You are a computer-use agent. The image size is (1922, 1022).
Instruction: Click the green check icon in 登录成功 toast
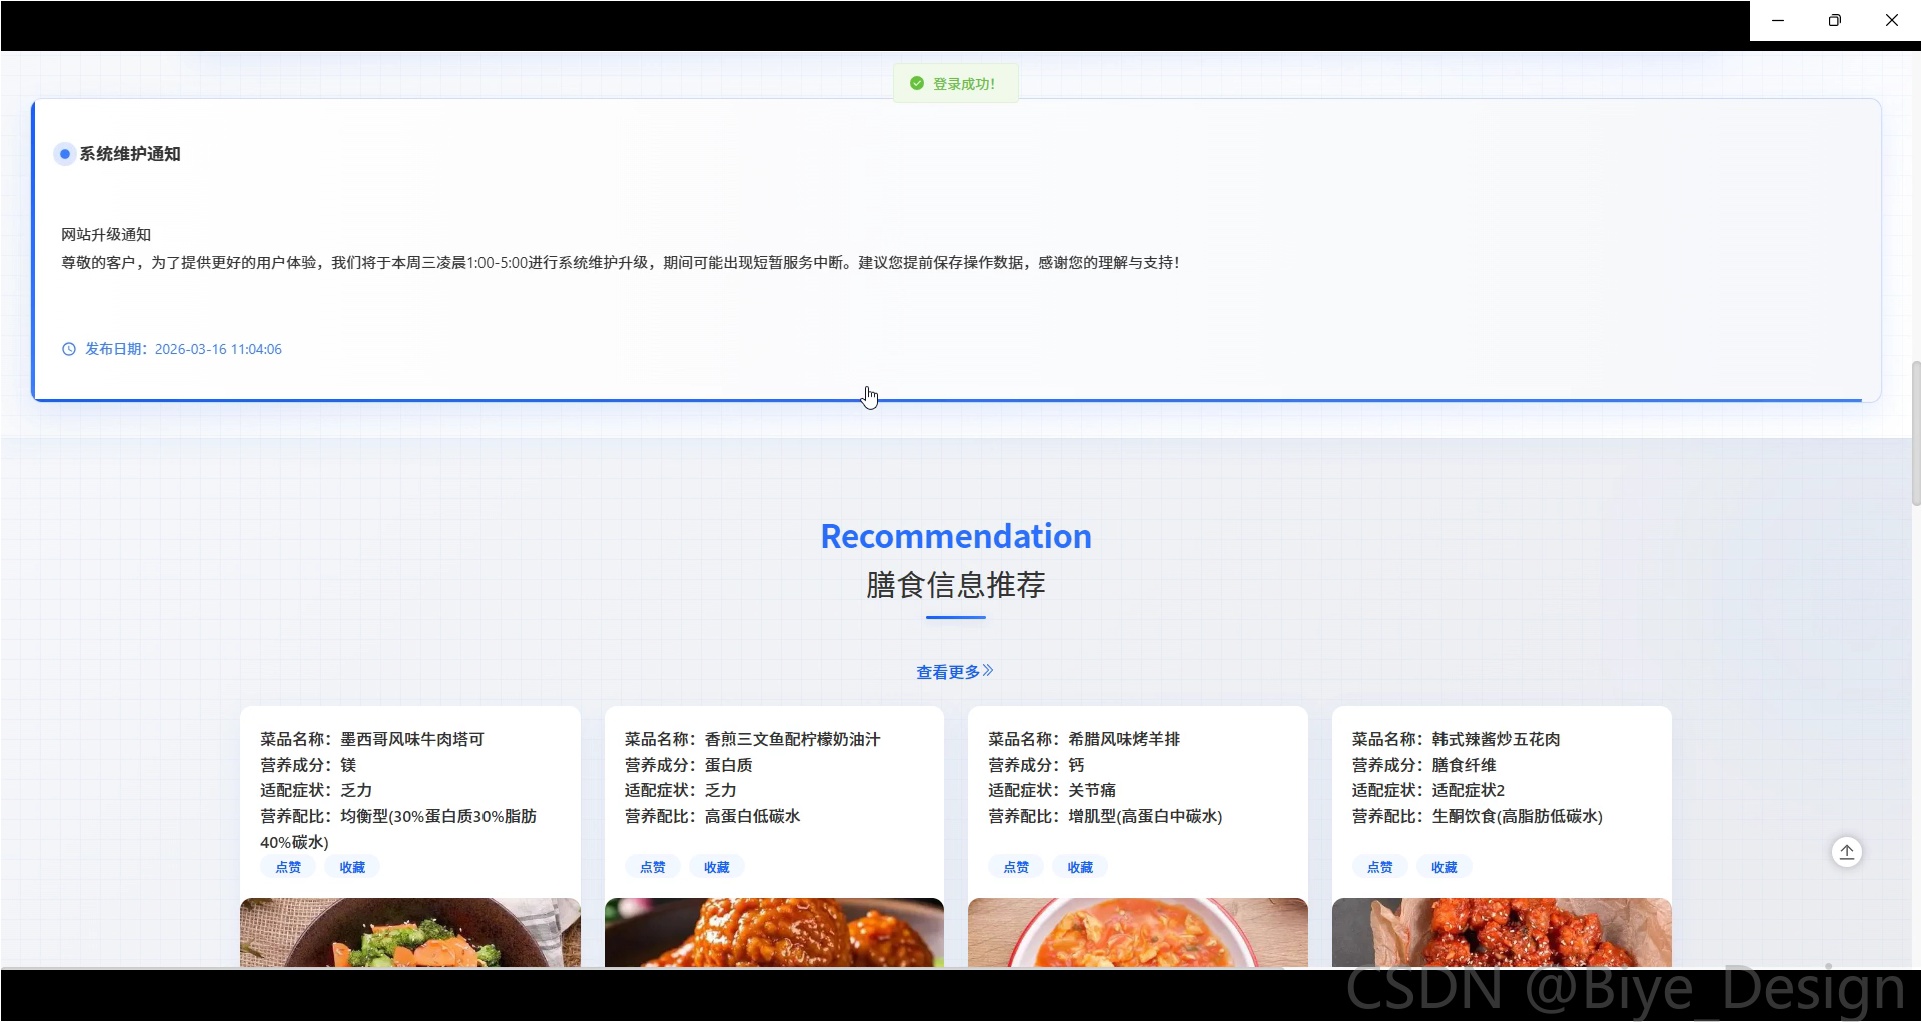coord(916,84)
